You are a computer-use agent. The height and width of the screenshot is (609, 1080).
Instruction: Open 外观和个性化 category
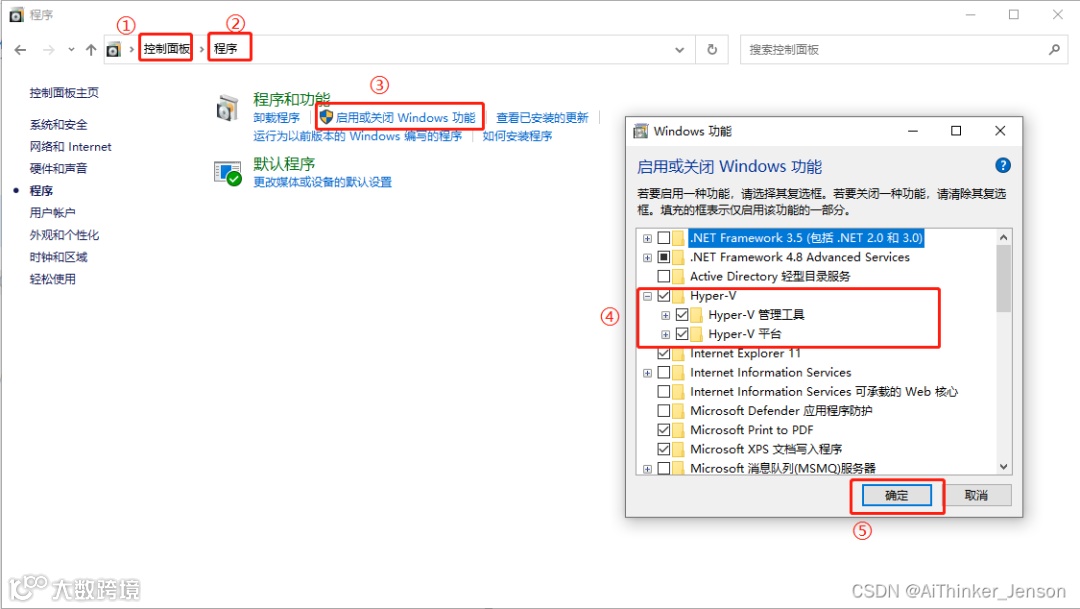pyautogui.click(x=64, y=235)
